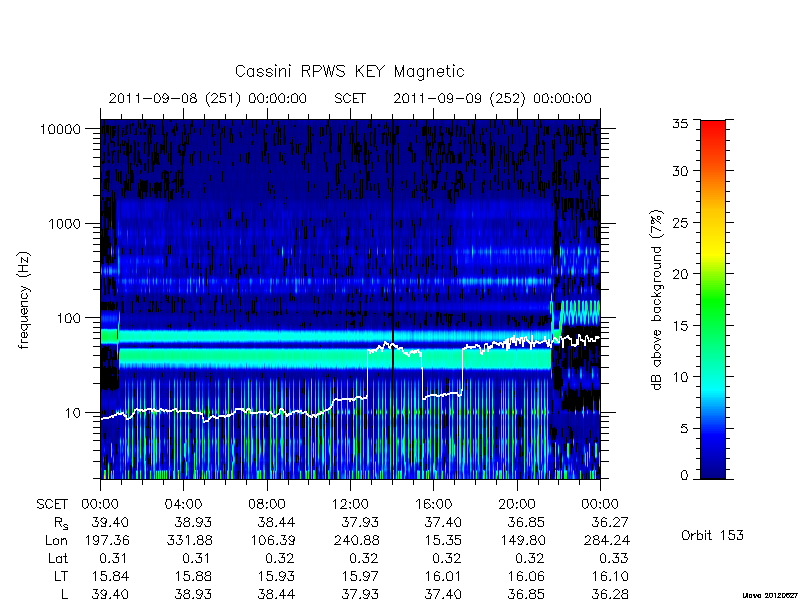Click the 35 dB colorbar tick label

pos(680,123)
